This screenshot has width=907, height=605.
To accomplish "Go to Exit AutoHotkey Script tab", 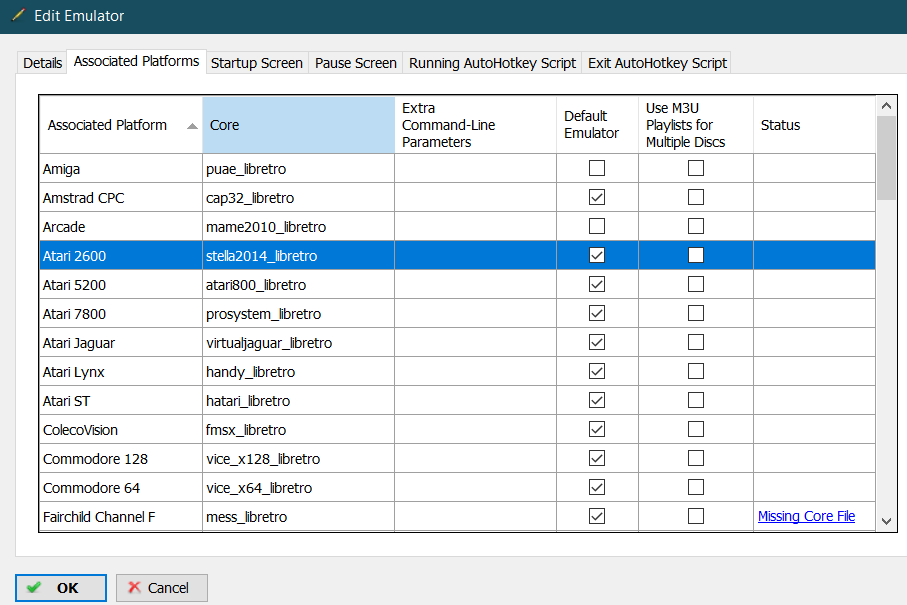I will (657, 63).
